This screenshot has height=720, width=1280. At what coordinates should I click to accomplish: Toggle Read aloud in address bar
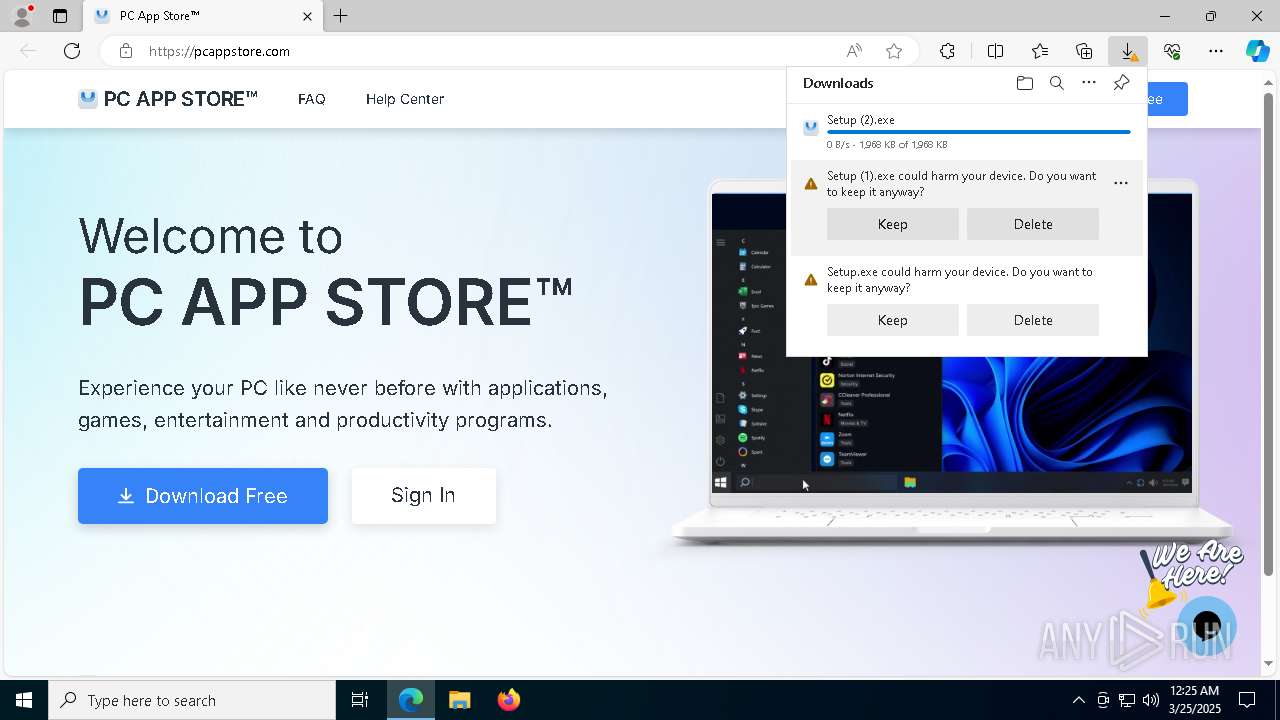(x=854, y=51)
